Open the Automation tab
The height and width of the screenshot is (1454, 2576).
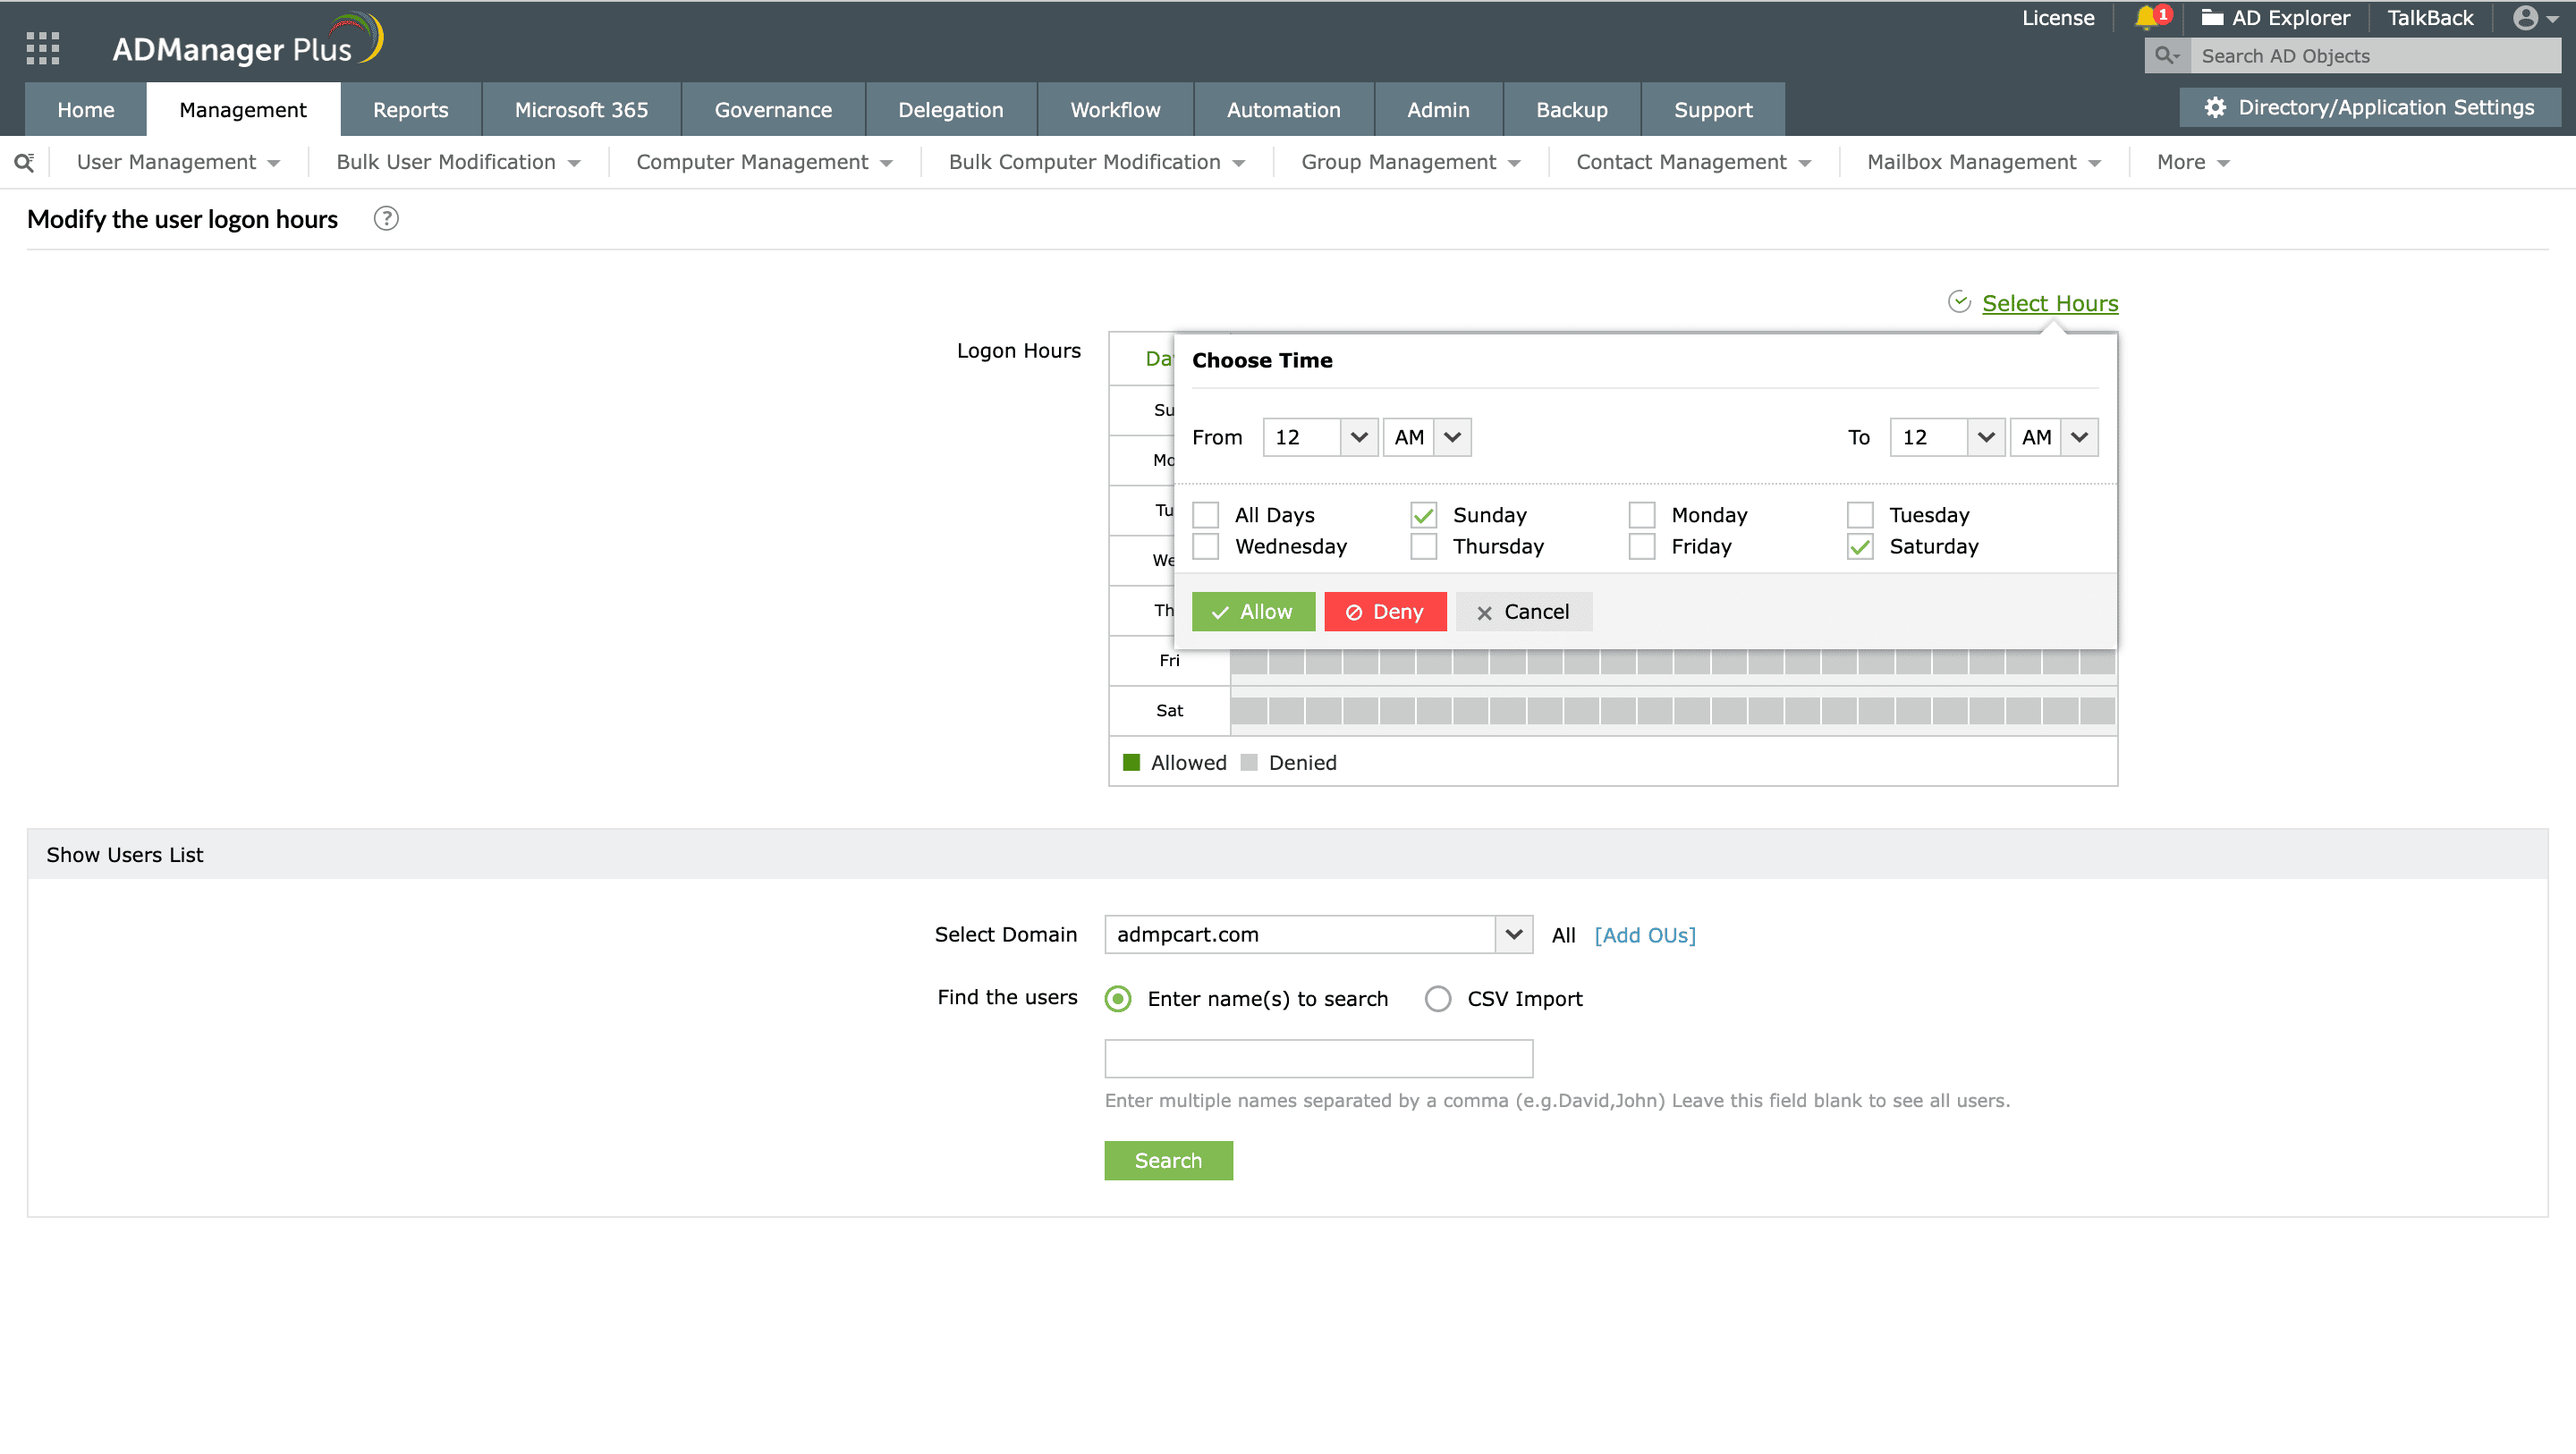[x=1283, y=109]
